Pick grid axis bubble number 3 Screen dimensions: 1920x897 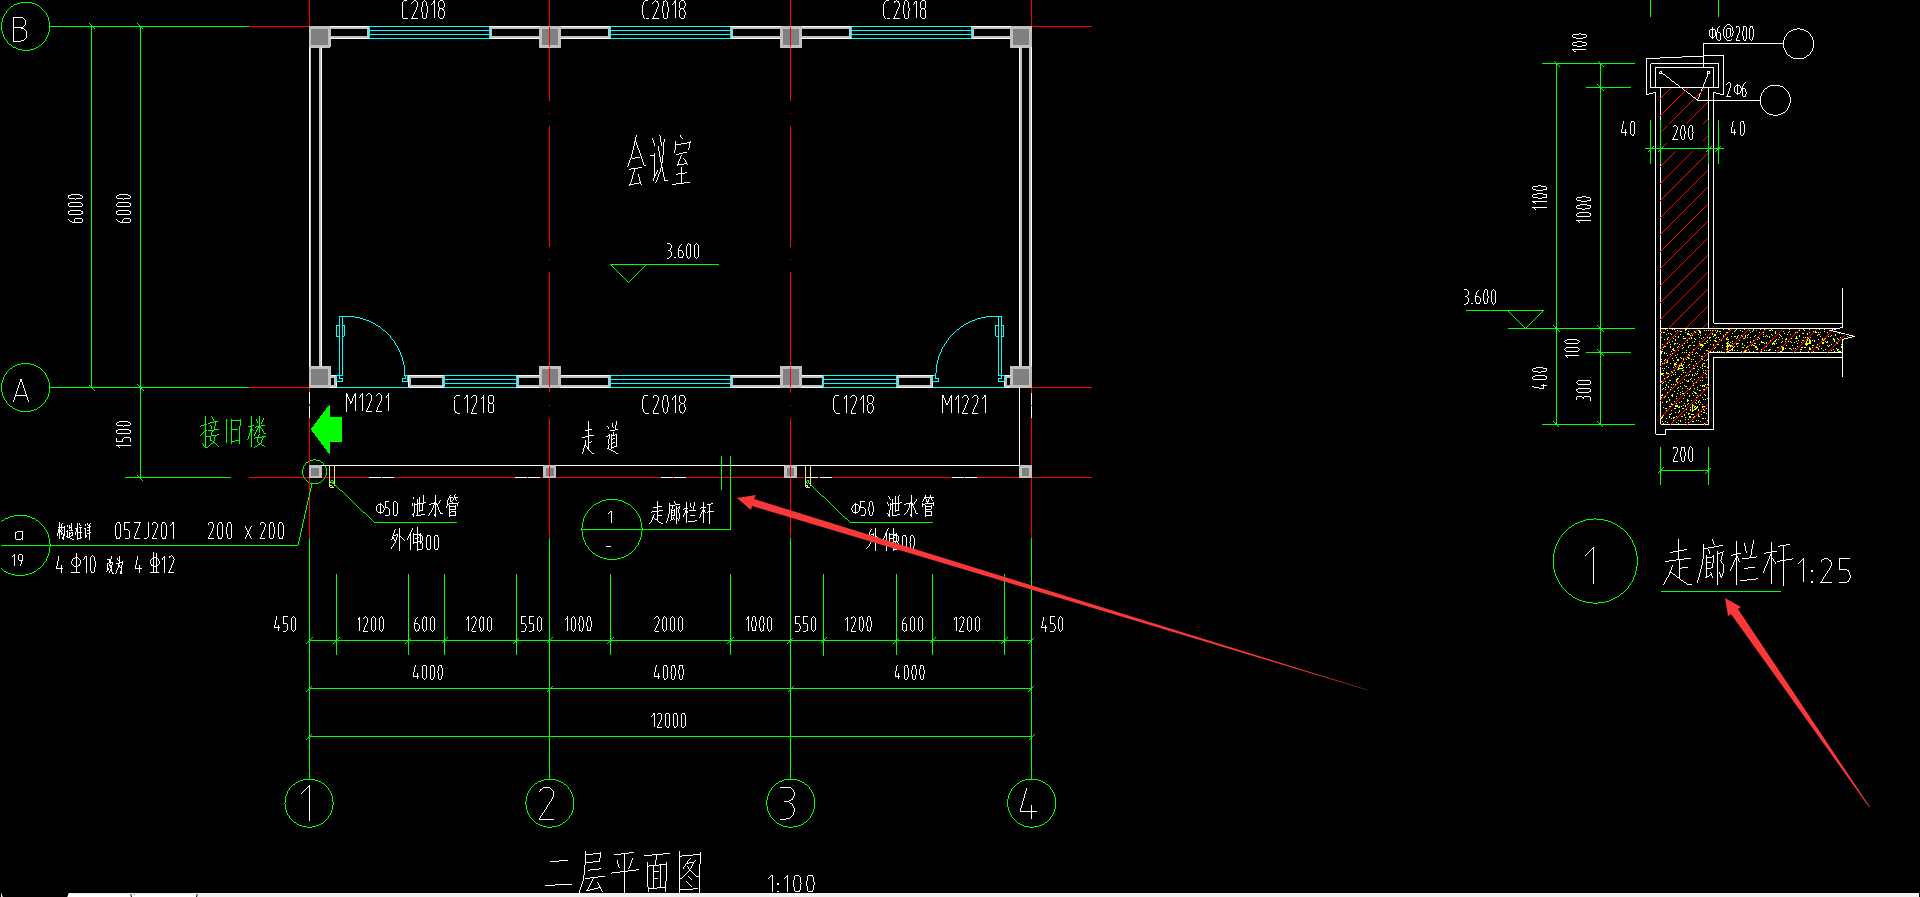point(790,803)
